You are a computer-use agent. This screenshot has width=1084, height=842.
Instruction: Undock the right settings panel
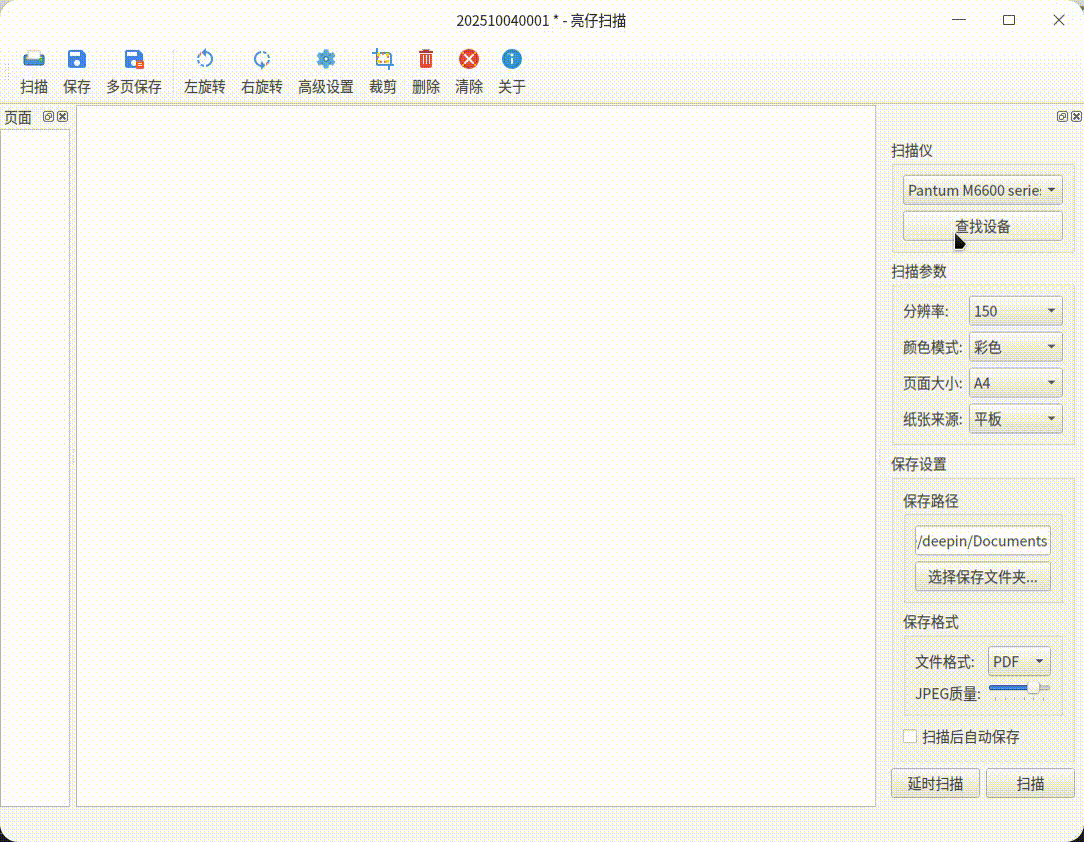(1063, 117)
